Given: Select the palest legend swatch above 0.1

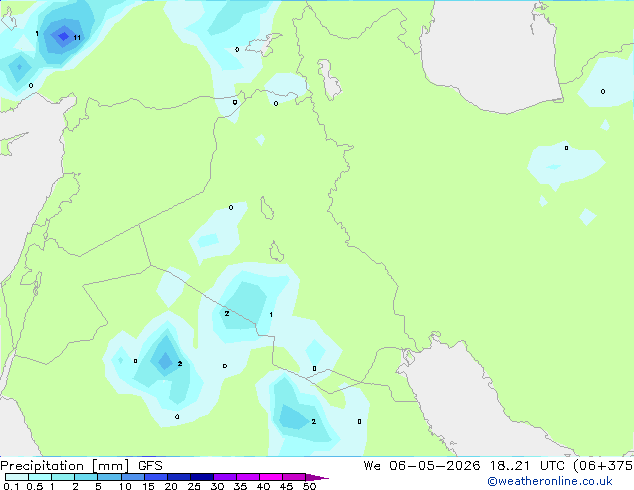Looking at the screenshot, I should (17, 477).
